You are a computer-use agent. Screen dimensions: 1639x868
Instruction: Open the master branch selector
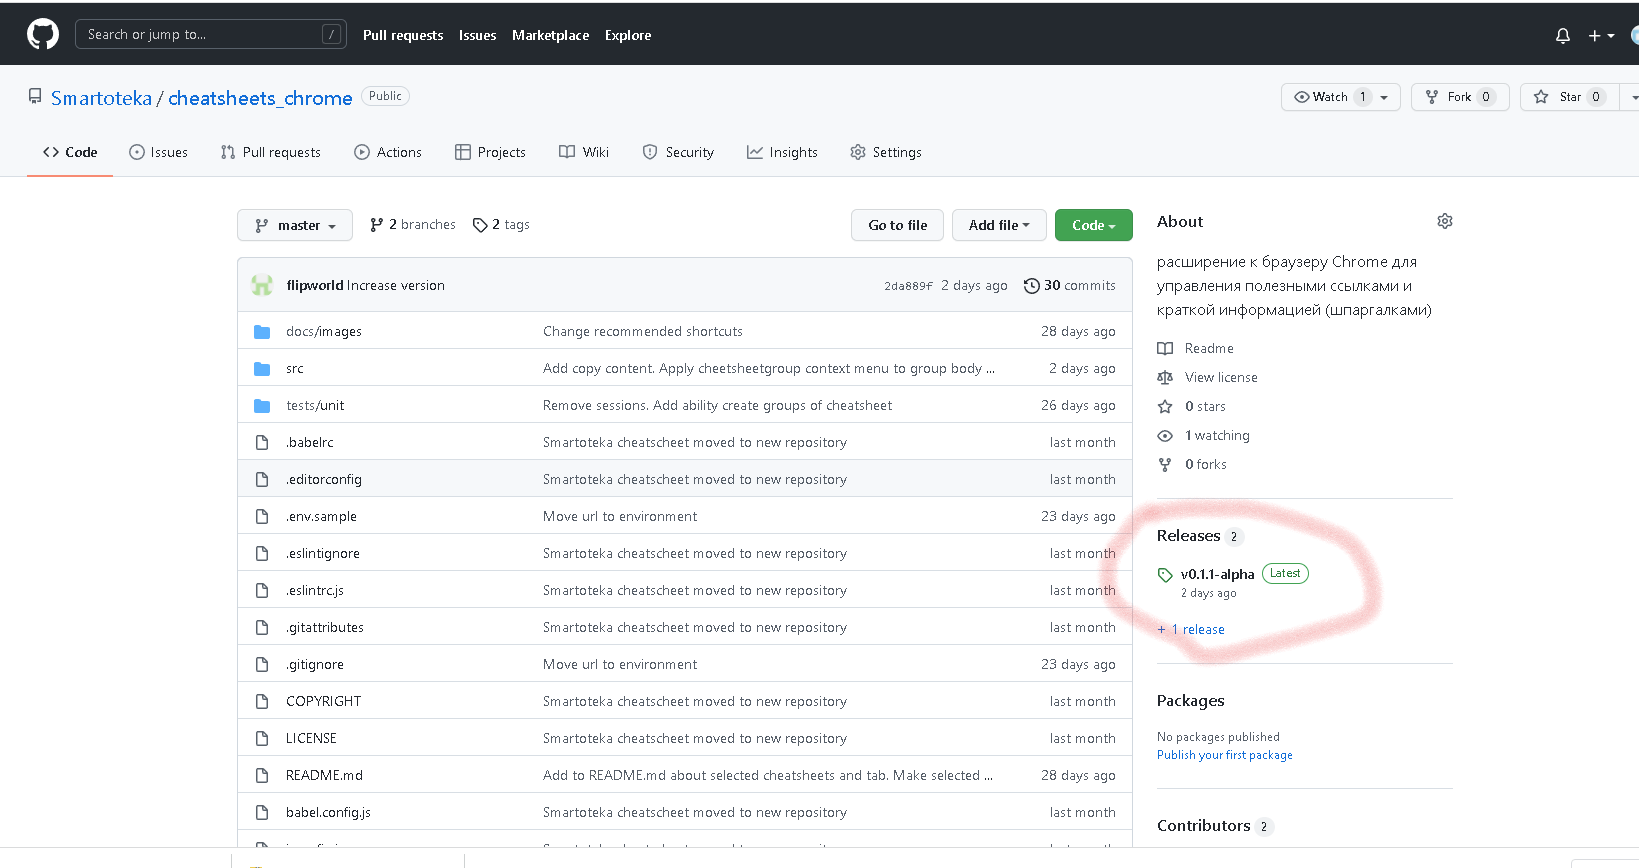click(295, 225)
